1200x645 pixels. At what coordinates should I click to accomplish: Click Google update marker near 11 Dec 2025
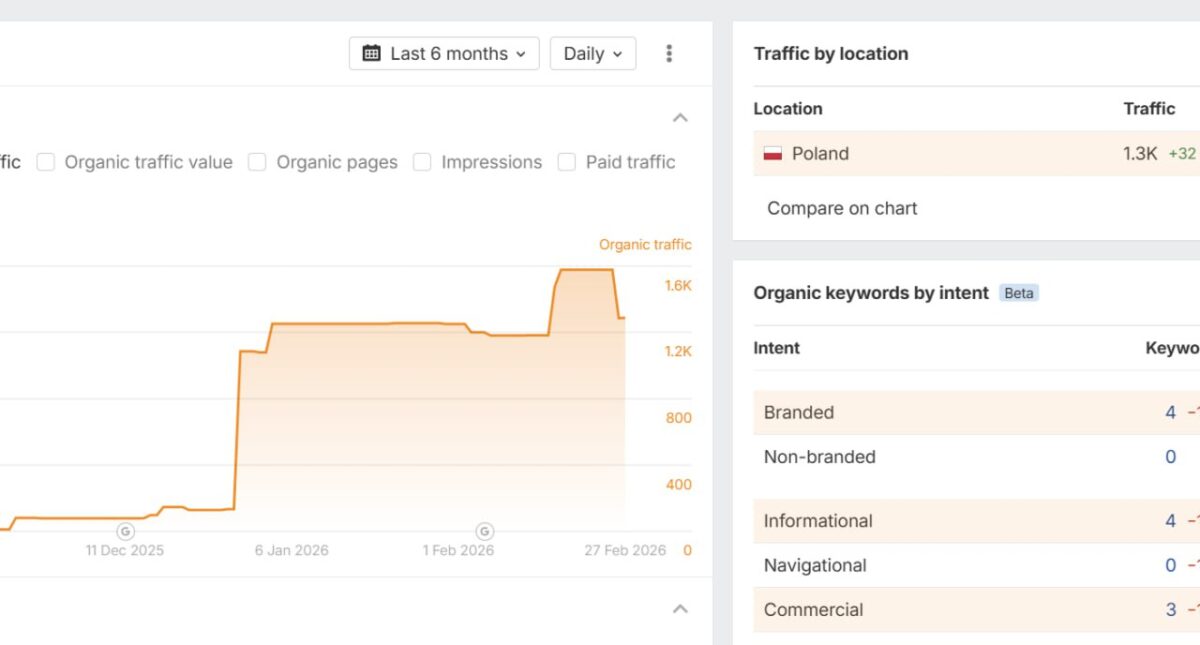[125, 531]
